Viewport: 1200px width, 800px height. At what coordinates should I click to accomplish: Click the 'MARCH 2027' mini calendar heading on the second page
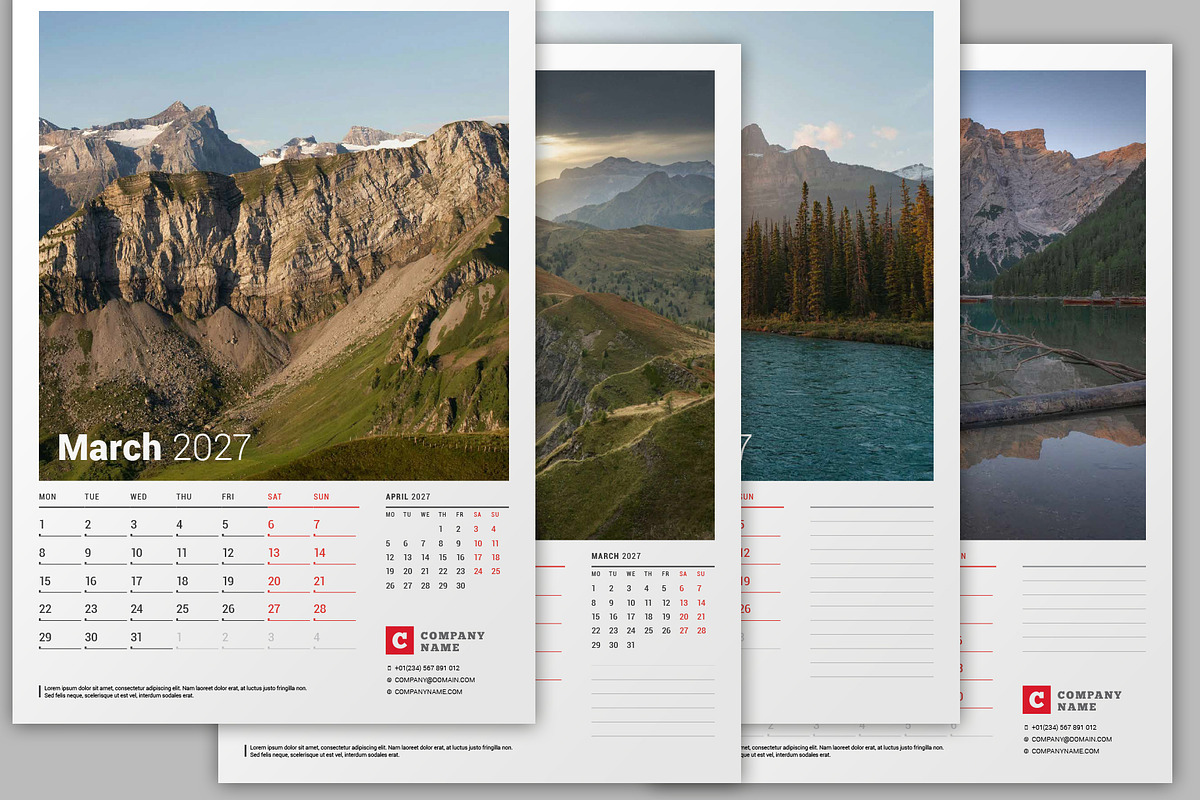tap(616, 556)
